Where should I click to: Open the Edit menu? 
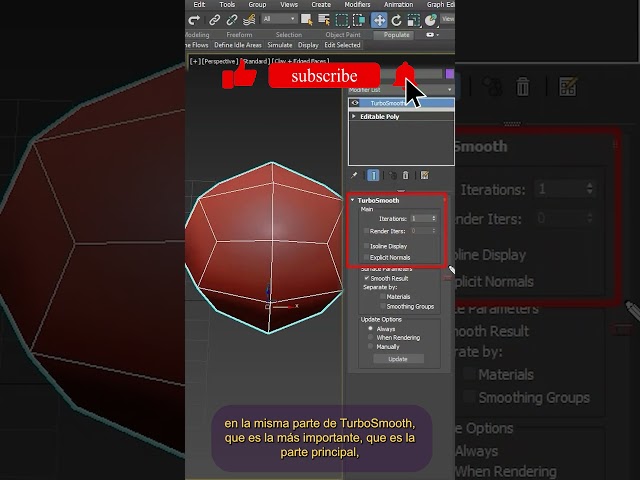coord(199,4)
